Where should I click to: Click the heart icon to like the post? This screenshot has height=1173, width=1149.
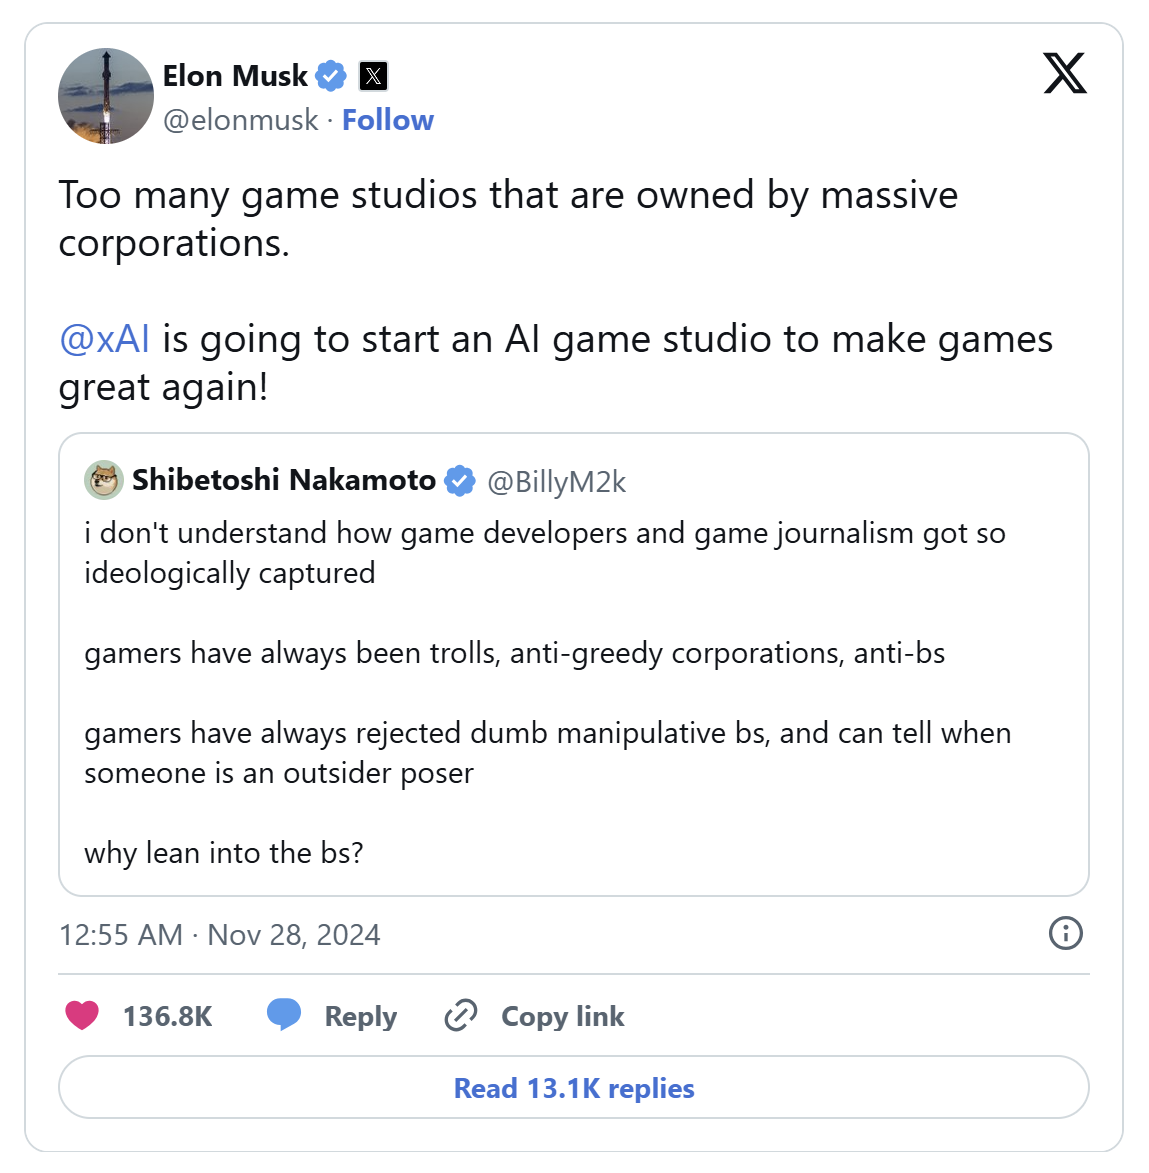click(x=82, y=1015)
